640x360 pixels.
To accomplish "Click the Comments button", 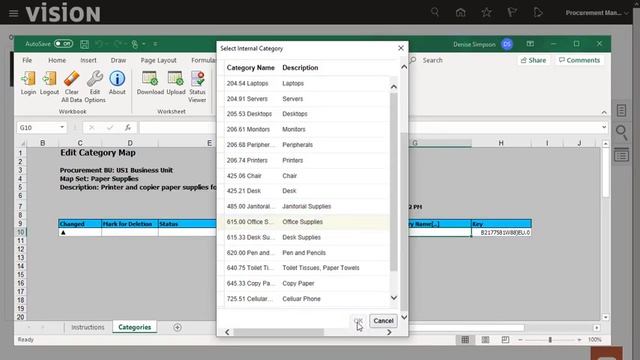I will (x=579, y=60).
